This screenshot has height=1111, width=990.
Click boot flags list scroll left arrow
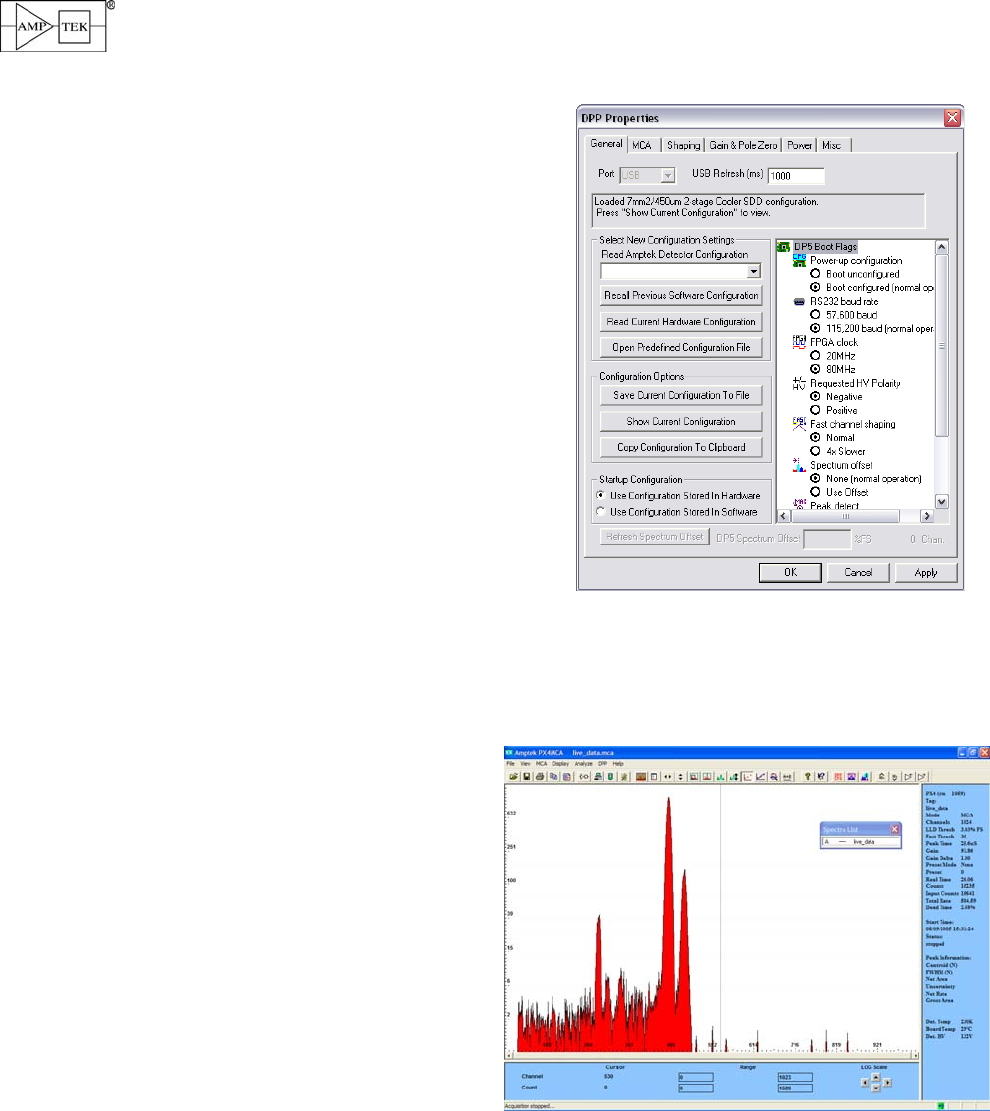pos(784,517)
